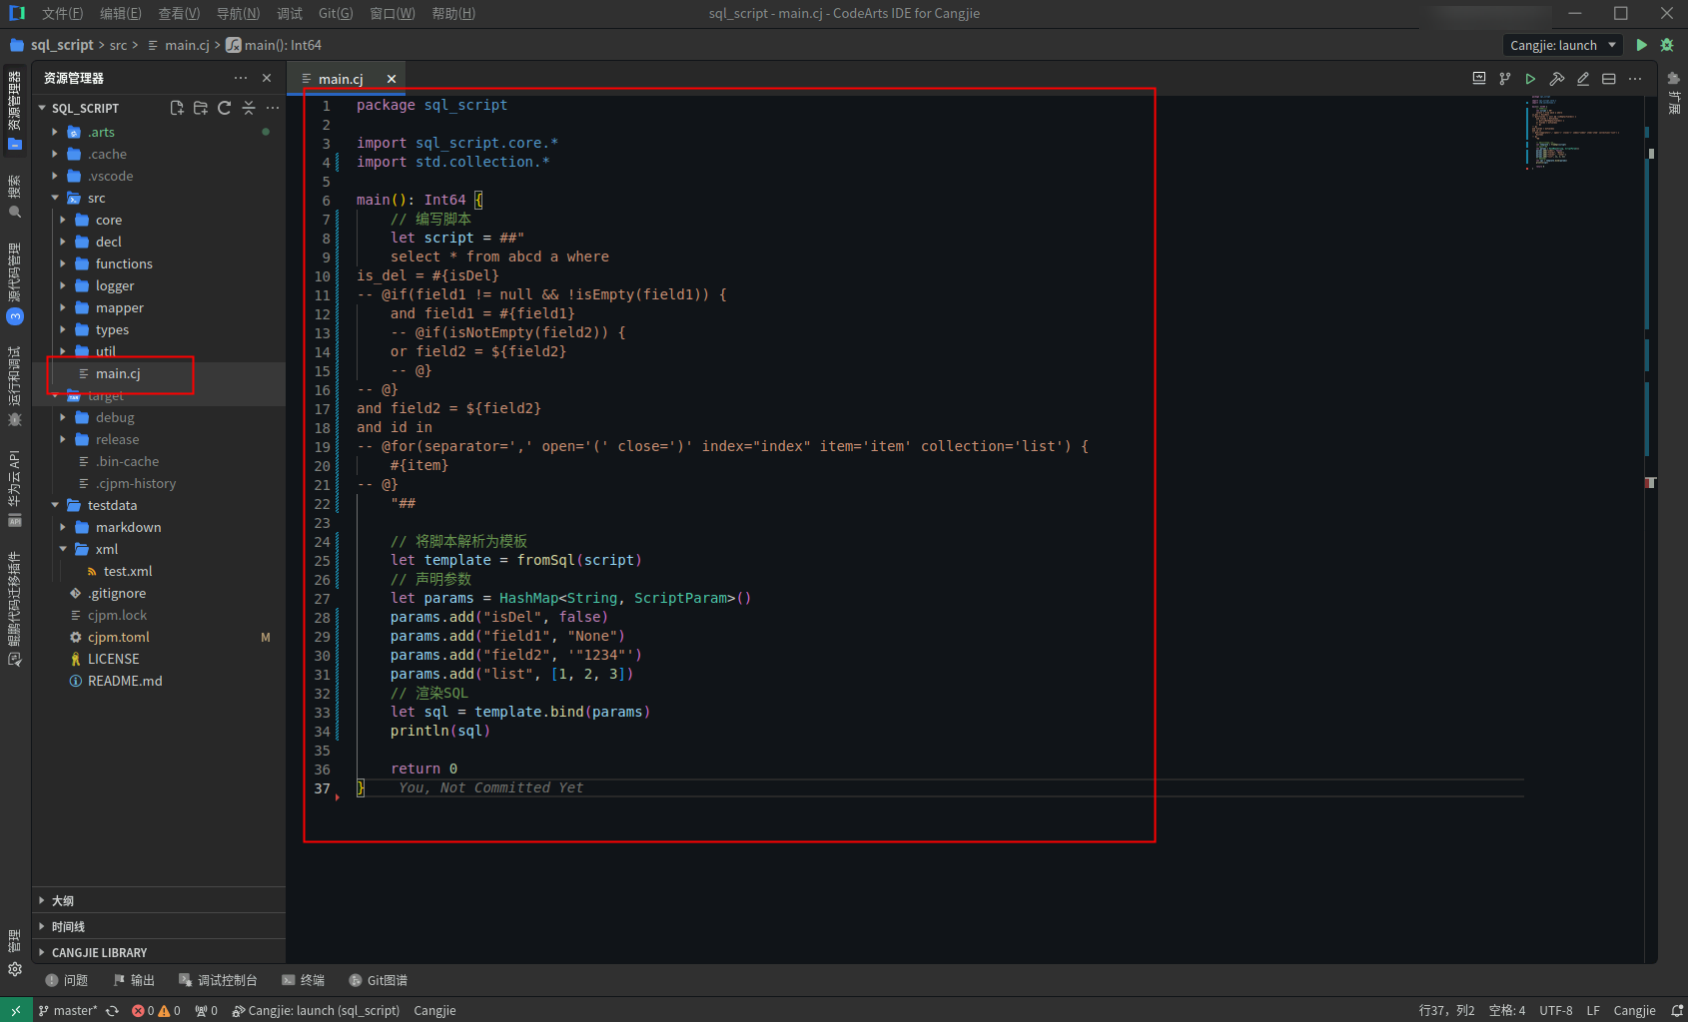Click the master* branch in status bar
Viewport: 1688px width, 1022px height.
[68, 1011]
